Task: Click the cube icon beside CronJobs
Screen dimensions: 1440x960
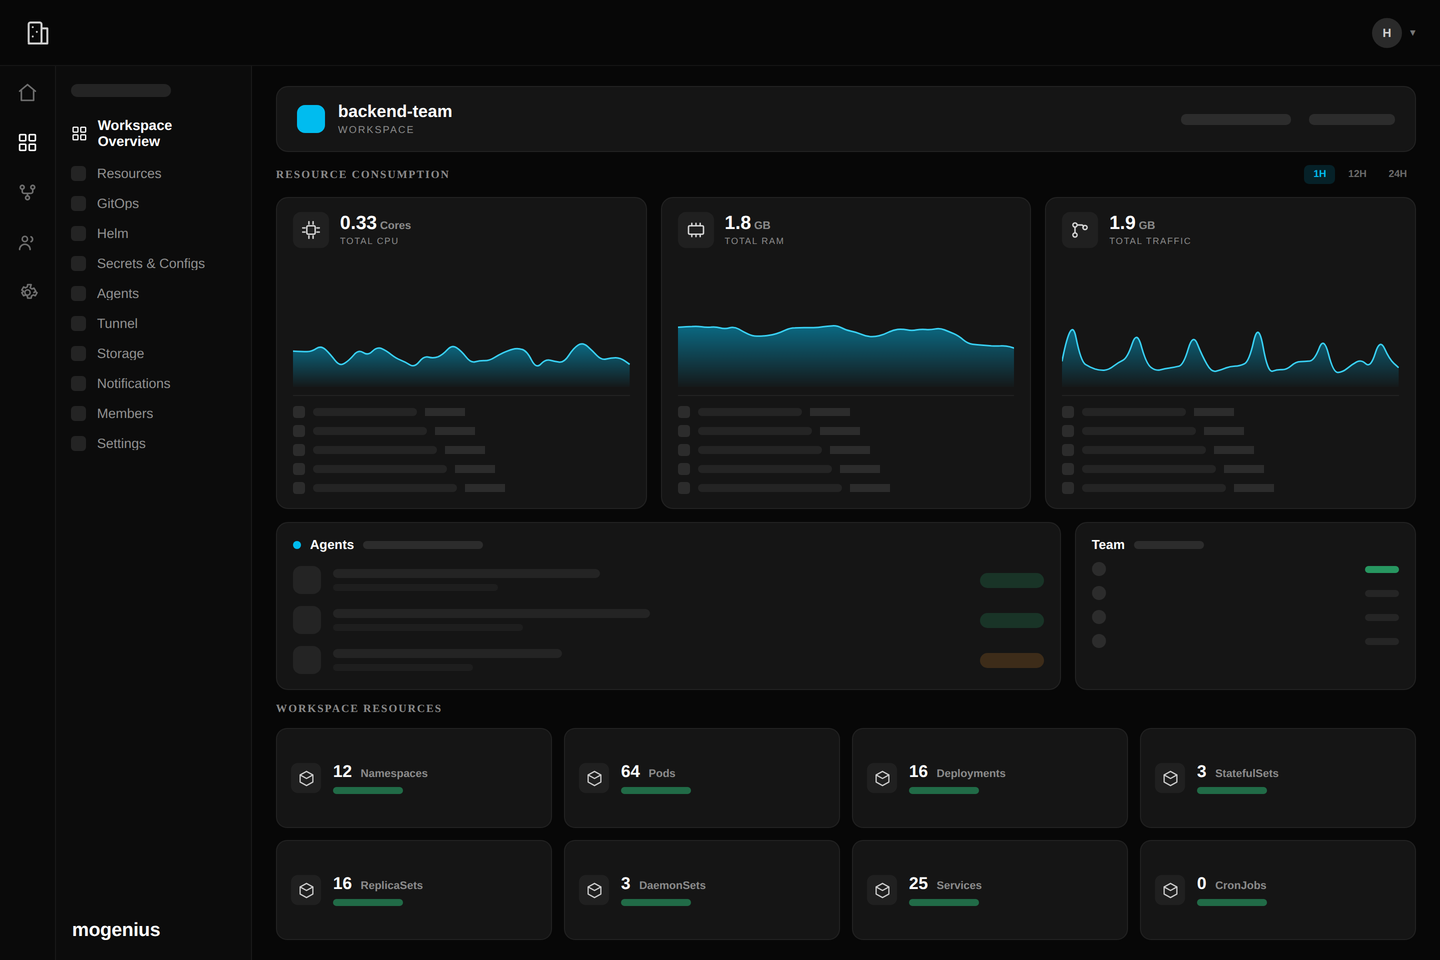Action: click(x=1170, y=890)
